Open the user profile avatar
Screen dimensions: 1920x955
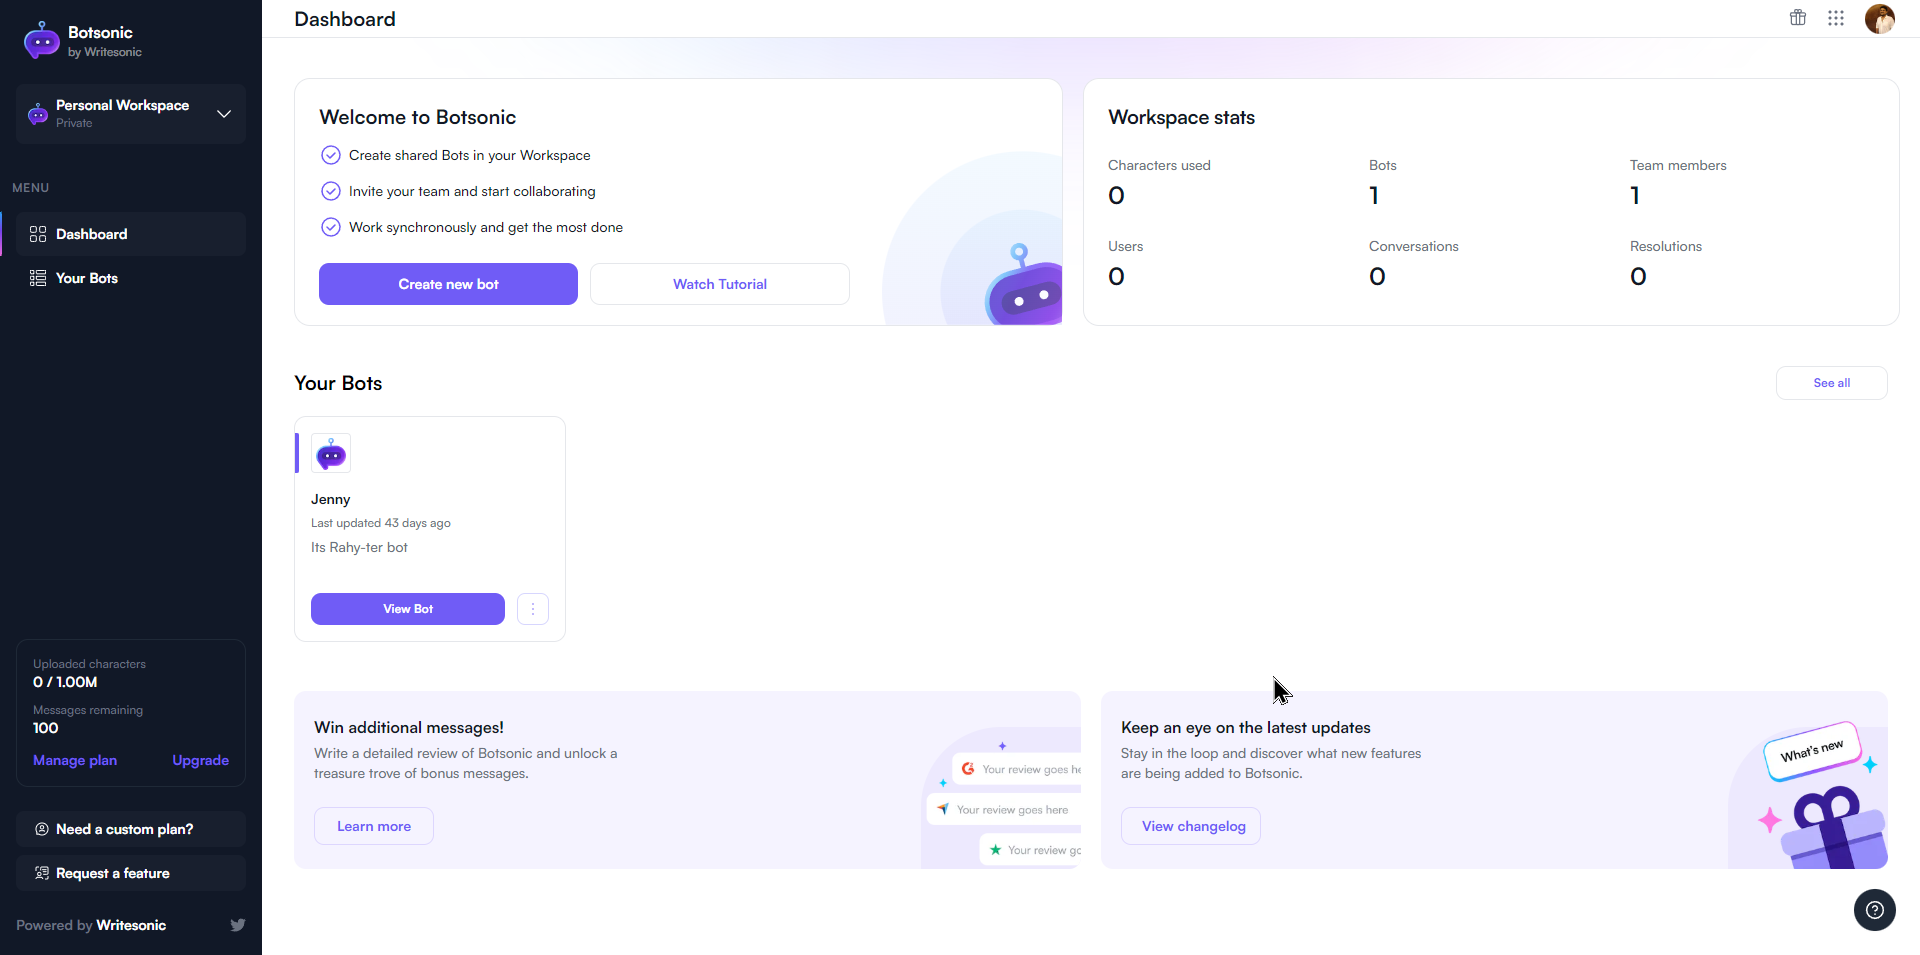[1880, 18]
